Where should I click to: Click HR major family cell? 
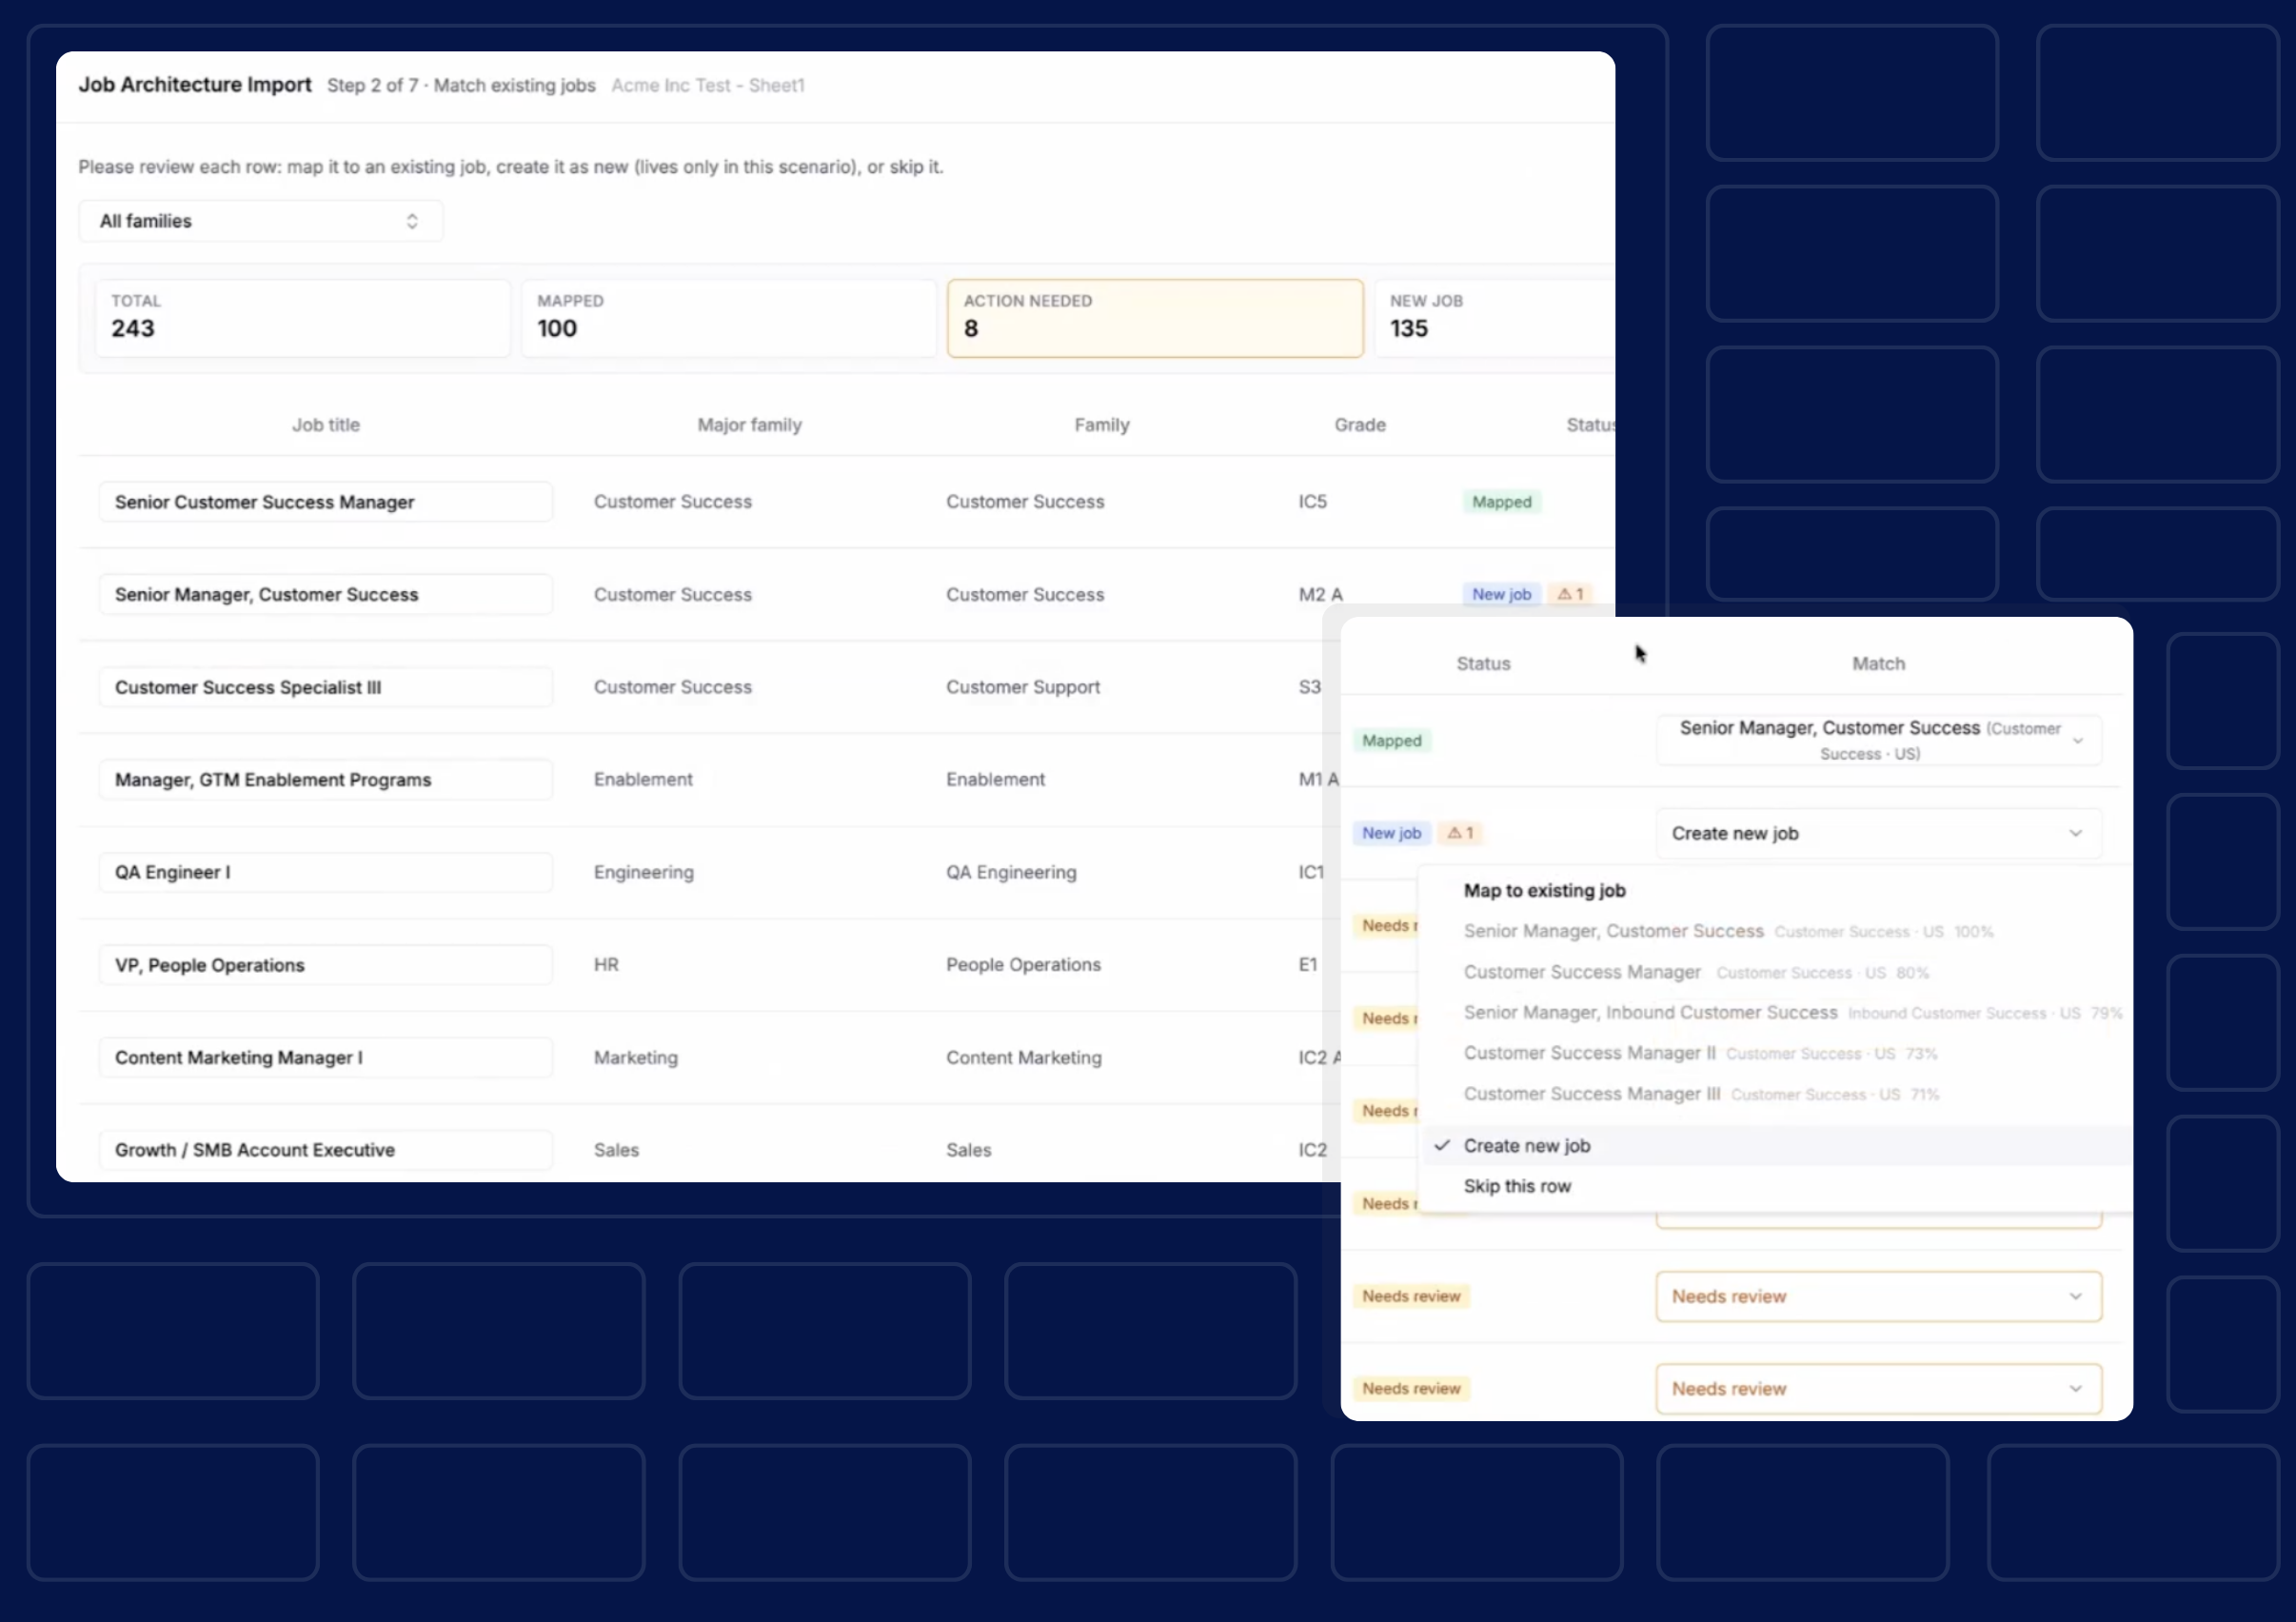[x=606, y=965]
